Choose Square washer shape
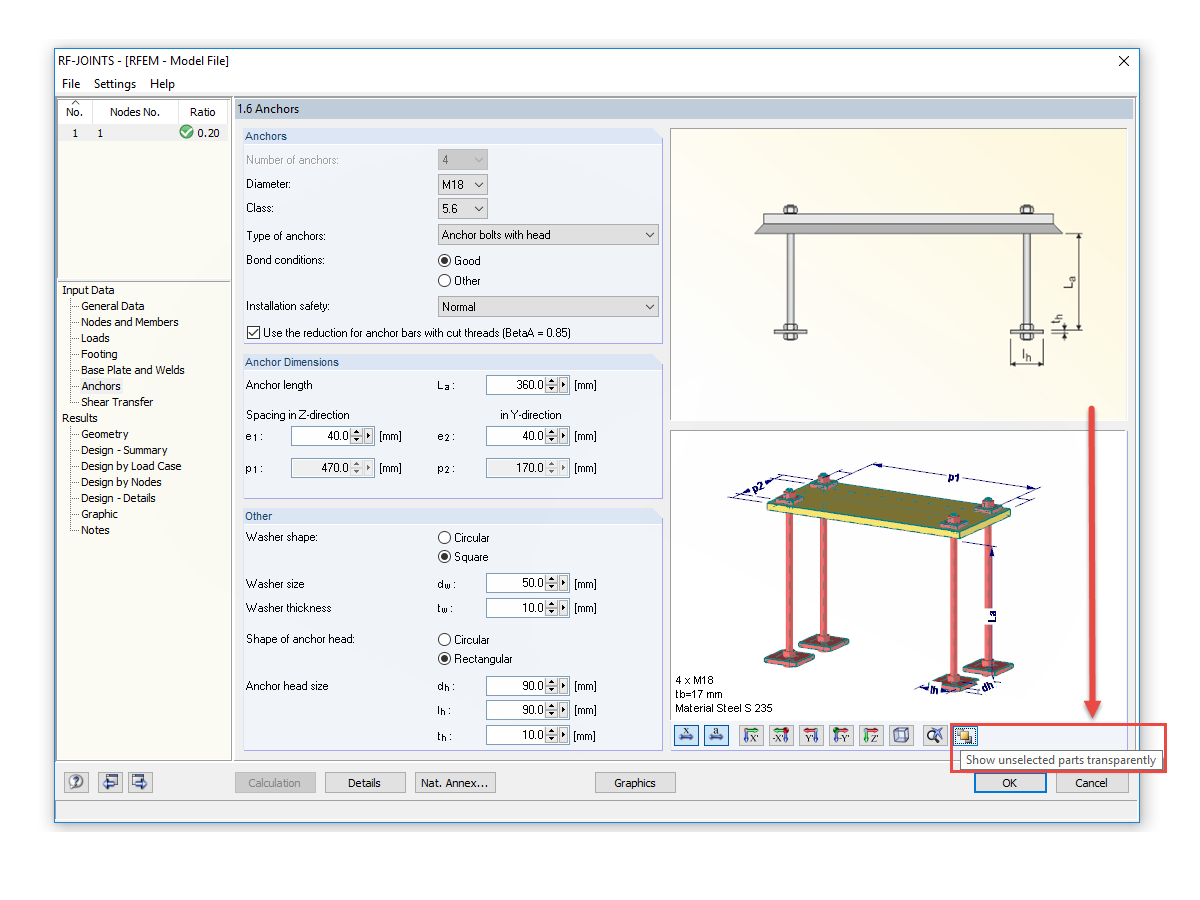Image resolution: width=1200 pixels, height=900 pixels. tap(445, 557)
